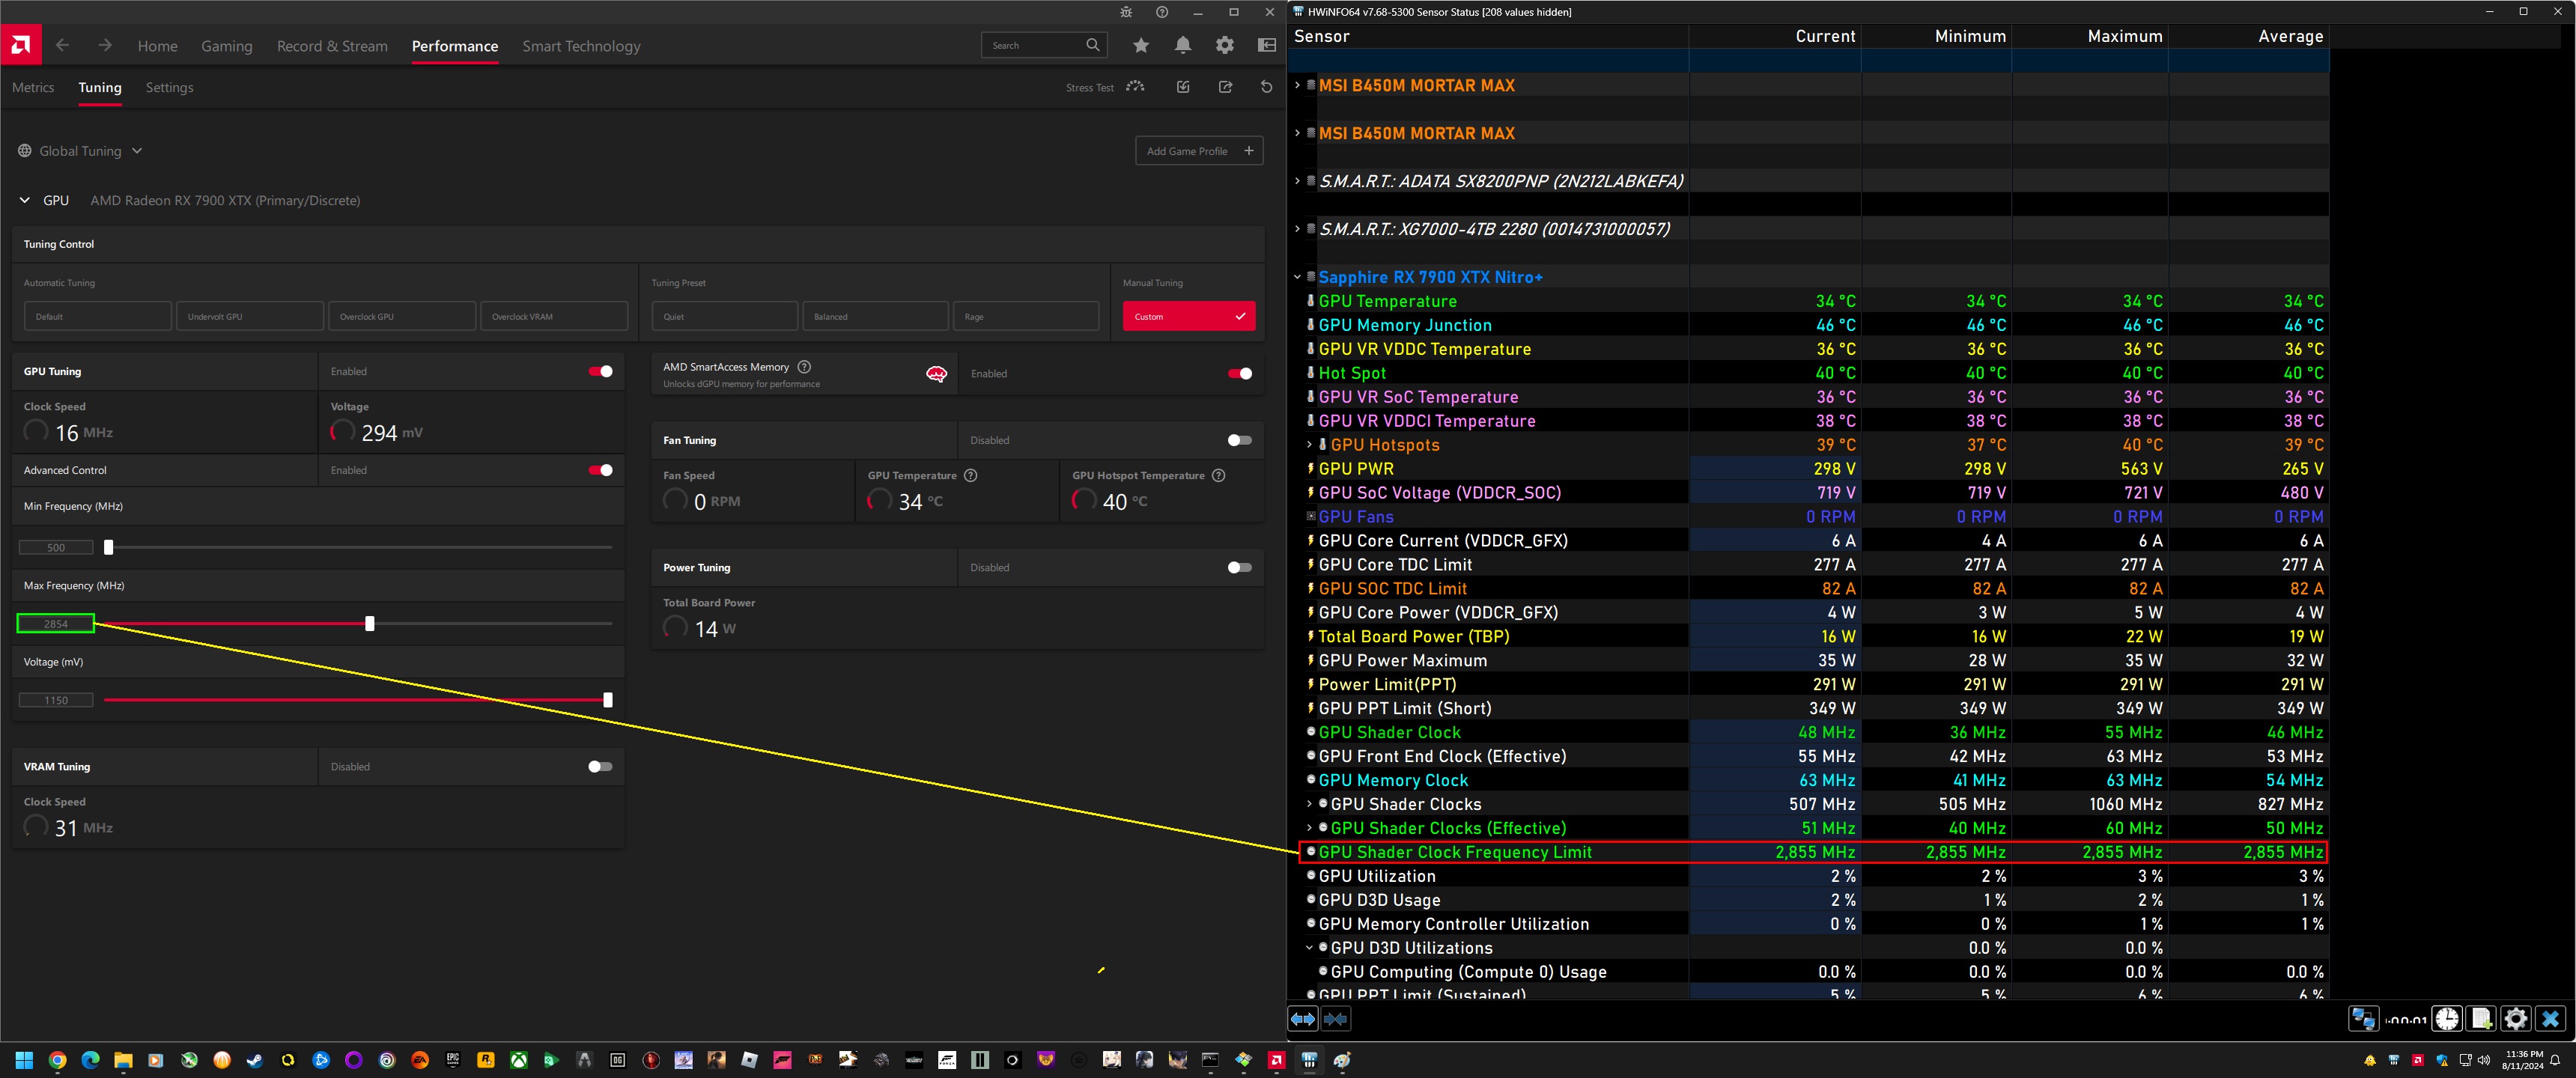This screenshot has width=2576, height=1078.
Task: Open the Xbox app in the taskbar
Action: (519, 1060)
